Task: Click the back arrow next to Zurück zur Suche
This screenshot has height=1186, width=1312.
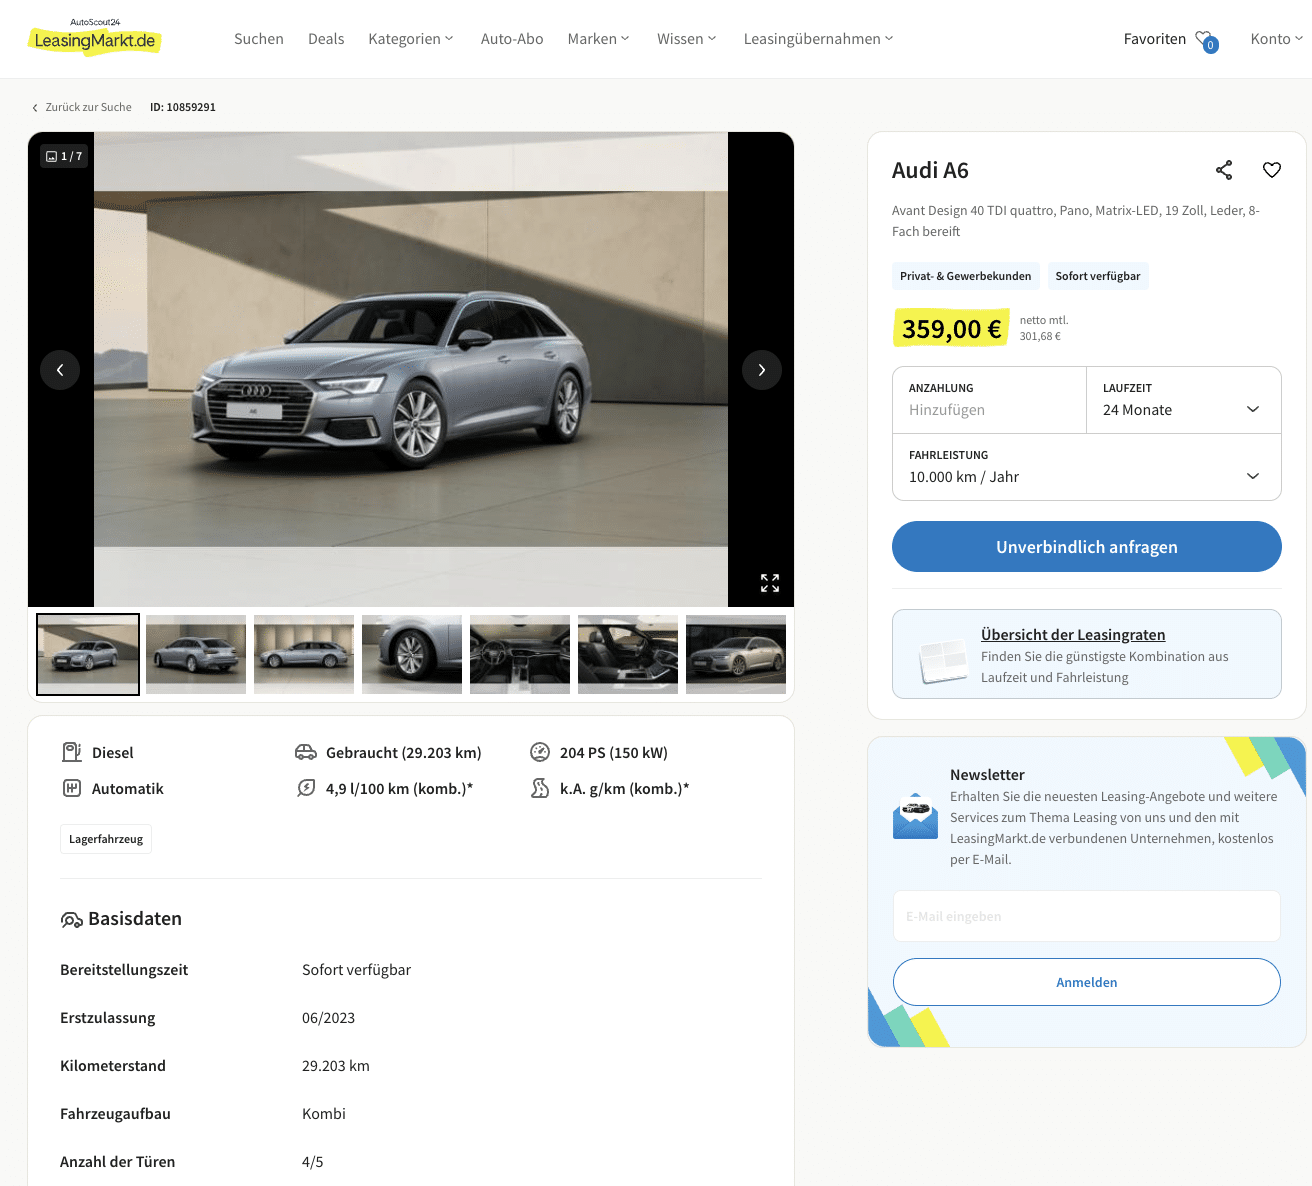Action: coord(35,107)
